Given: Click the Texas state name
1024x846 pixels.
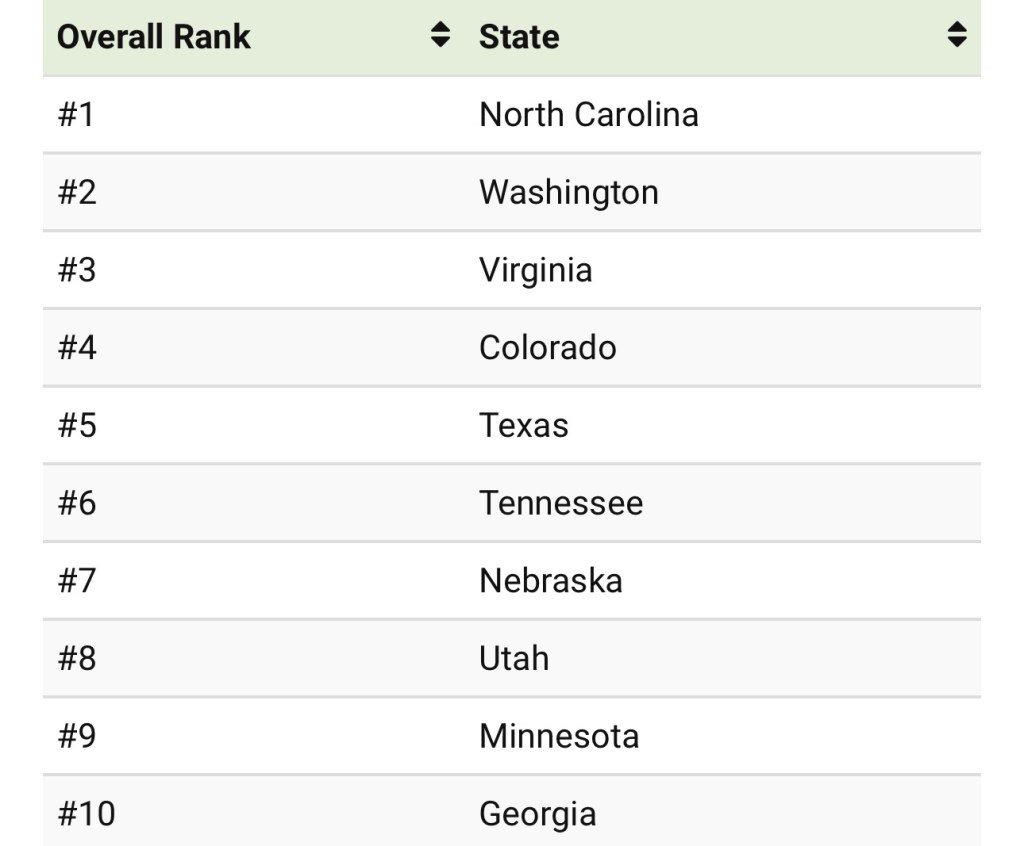Looking at the screenshot, I should coord(523,425).
